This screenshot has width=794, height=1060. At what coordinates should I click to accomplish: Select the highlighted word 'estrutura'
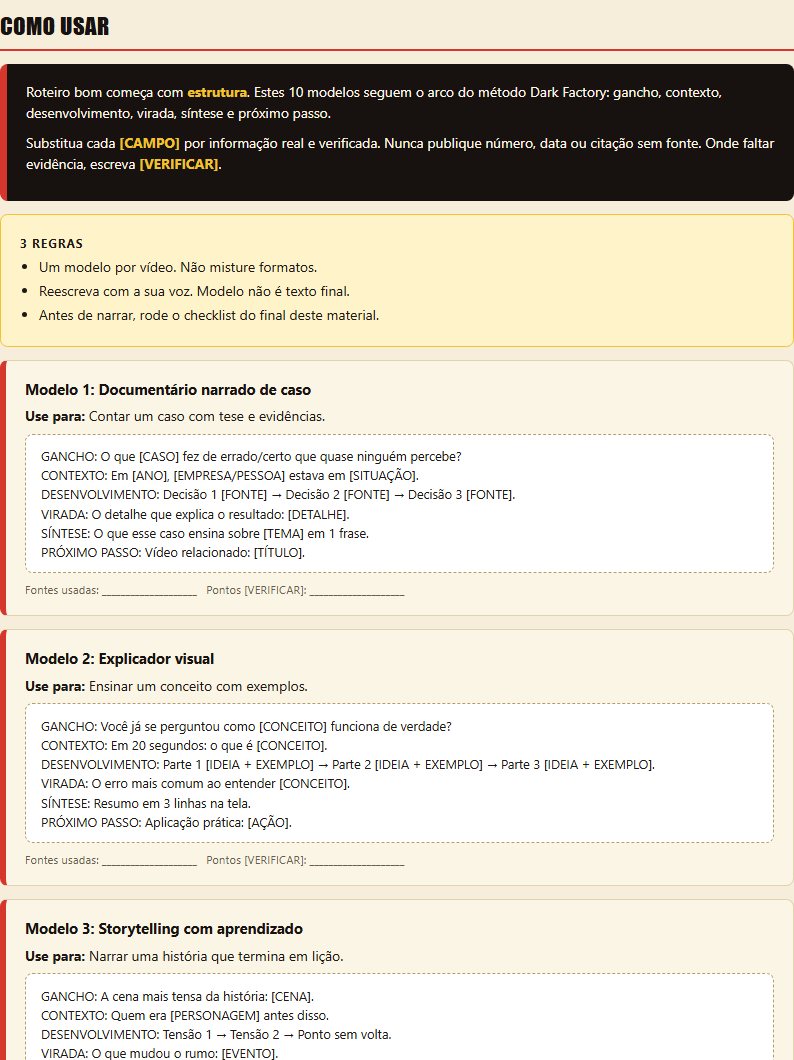pyautogui.click(x=217, y=93)
